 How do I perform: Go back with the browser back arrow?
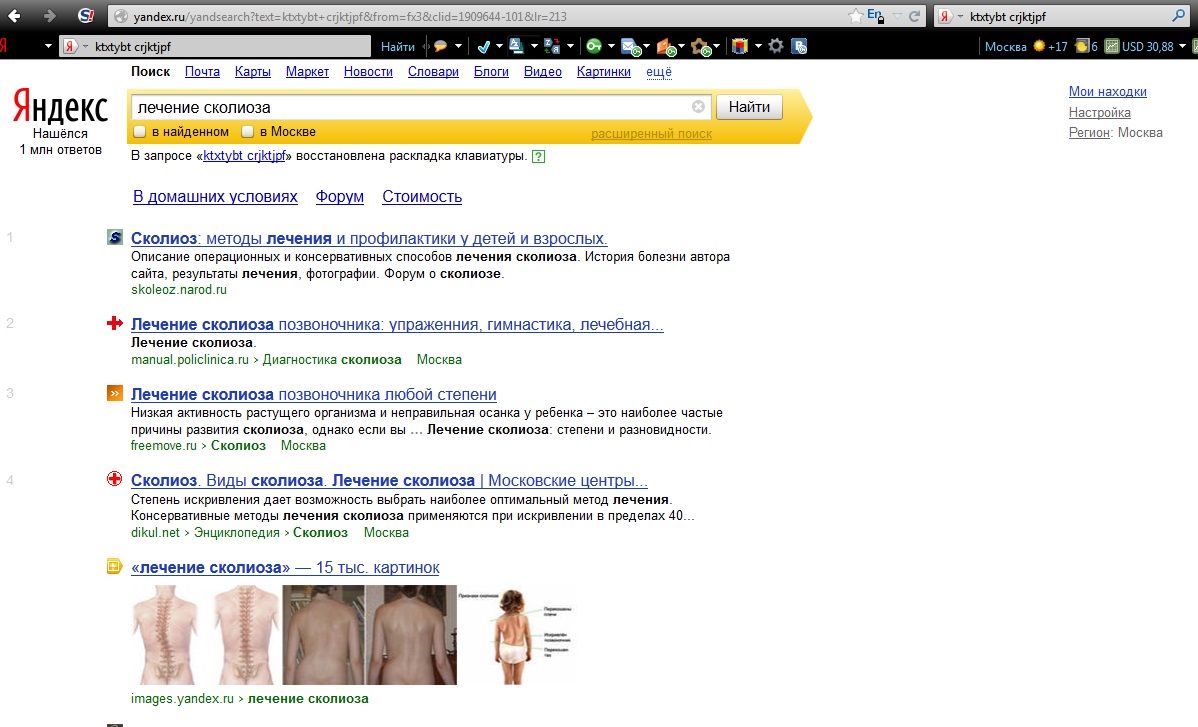pyautogui.click(x=14, y=16)
